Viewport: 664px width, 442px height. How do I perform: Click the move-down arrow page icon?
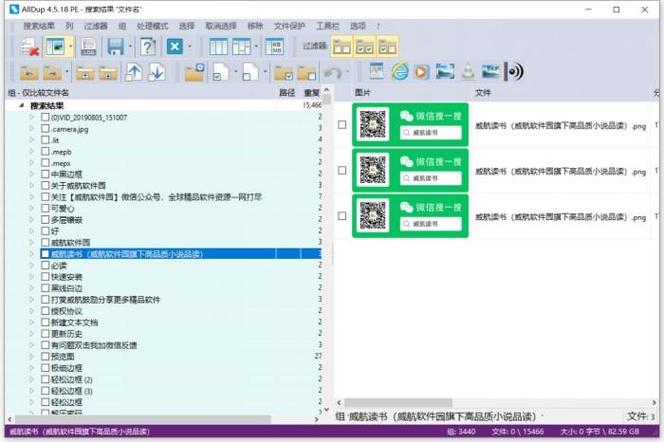tap(157, 72)
